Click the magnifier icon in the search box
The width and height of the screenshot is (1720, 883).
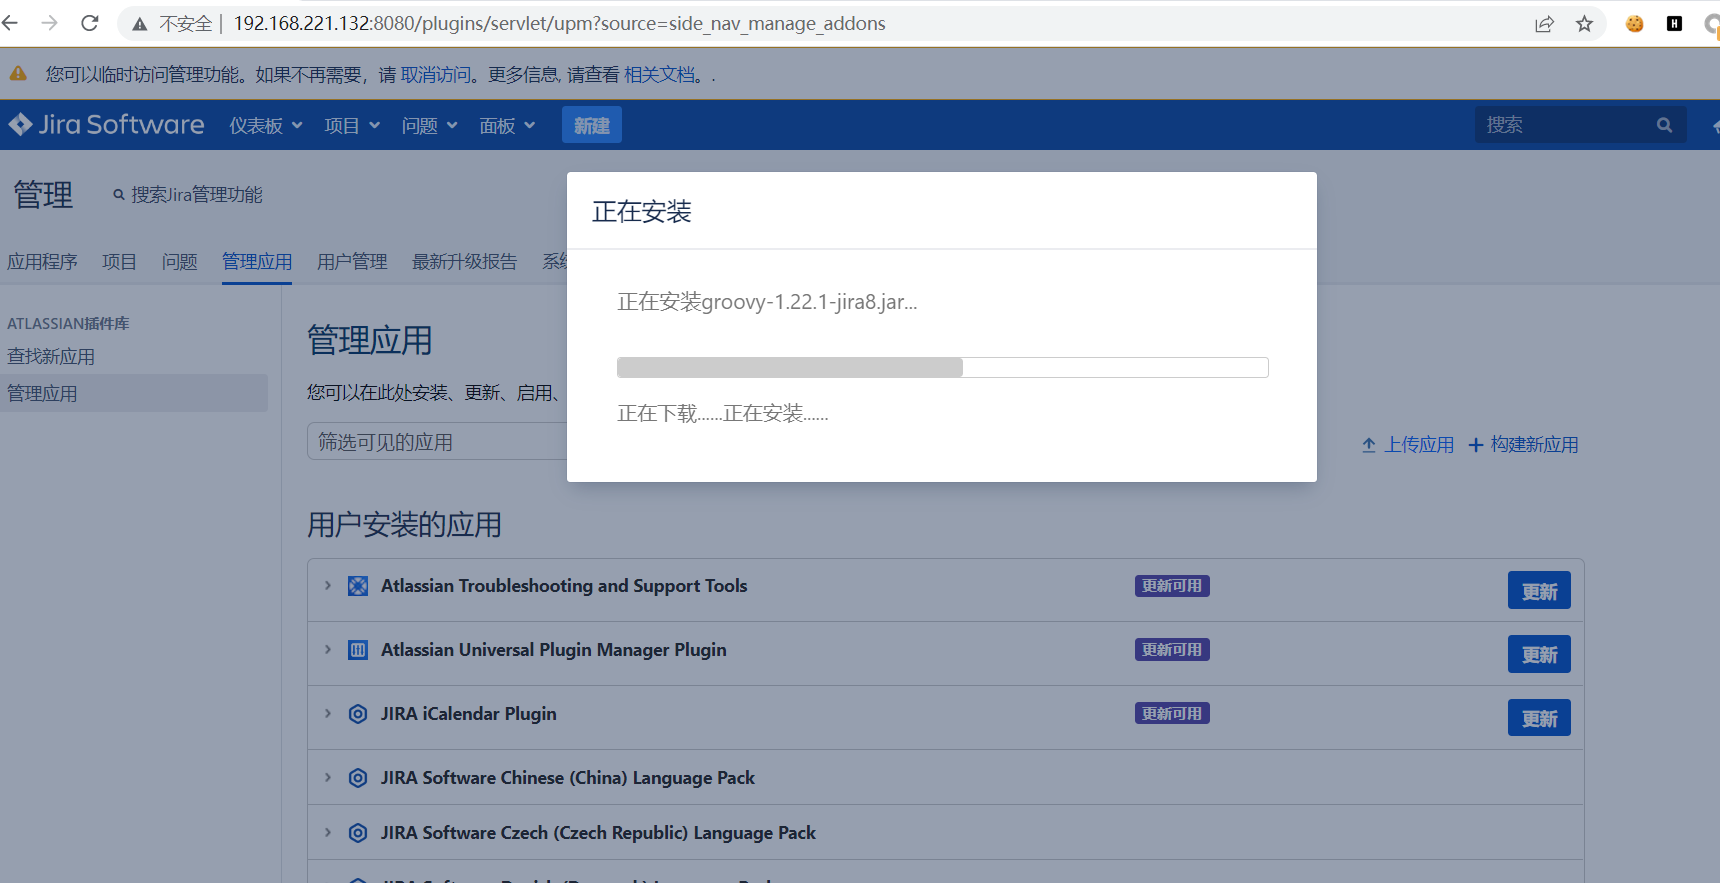(1664, 125)
